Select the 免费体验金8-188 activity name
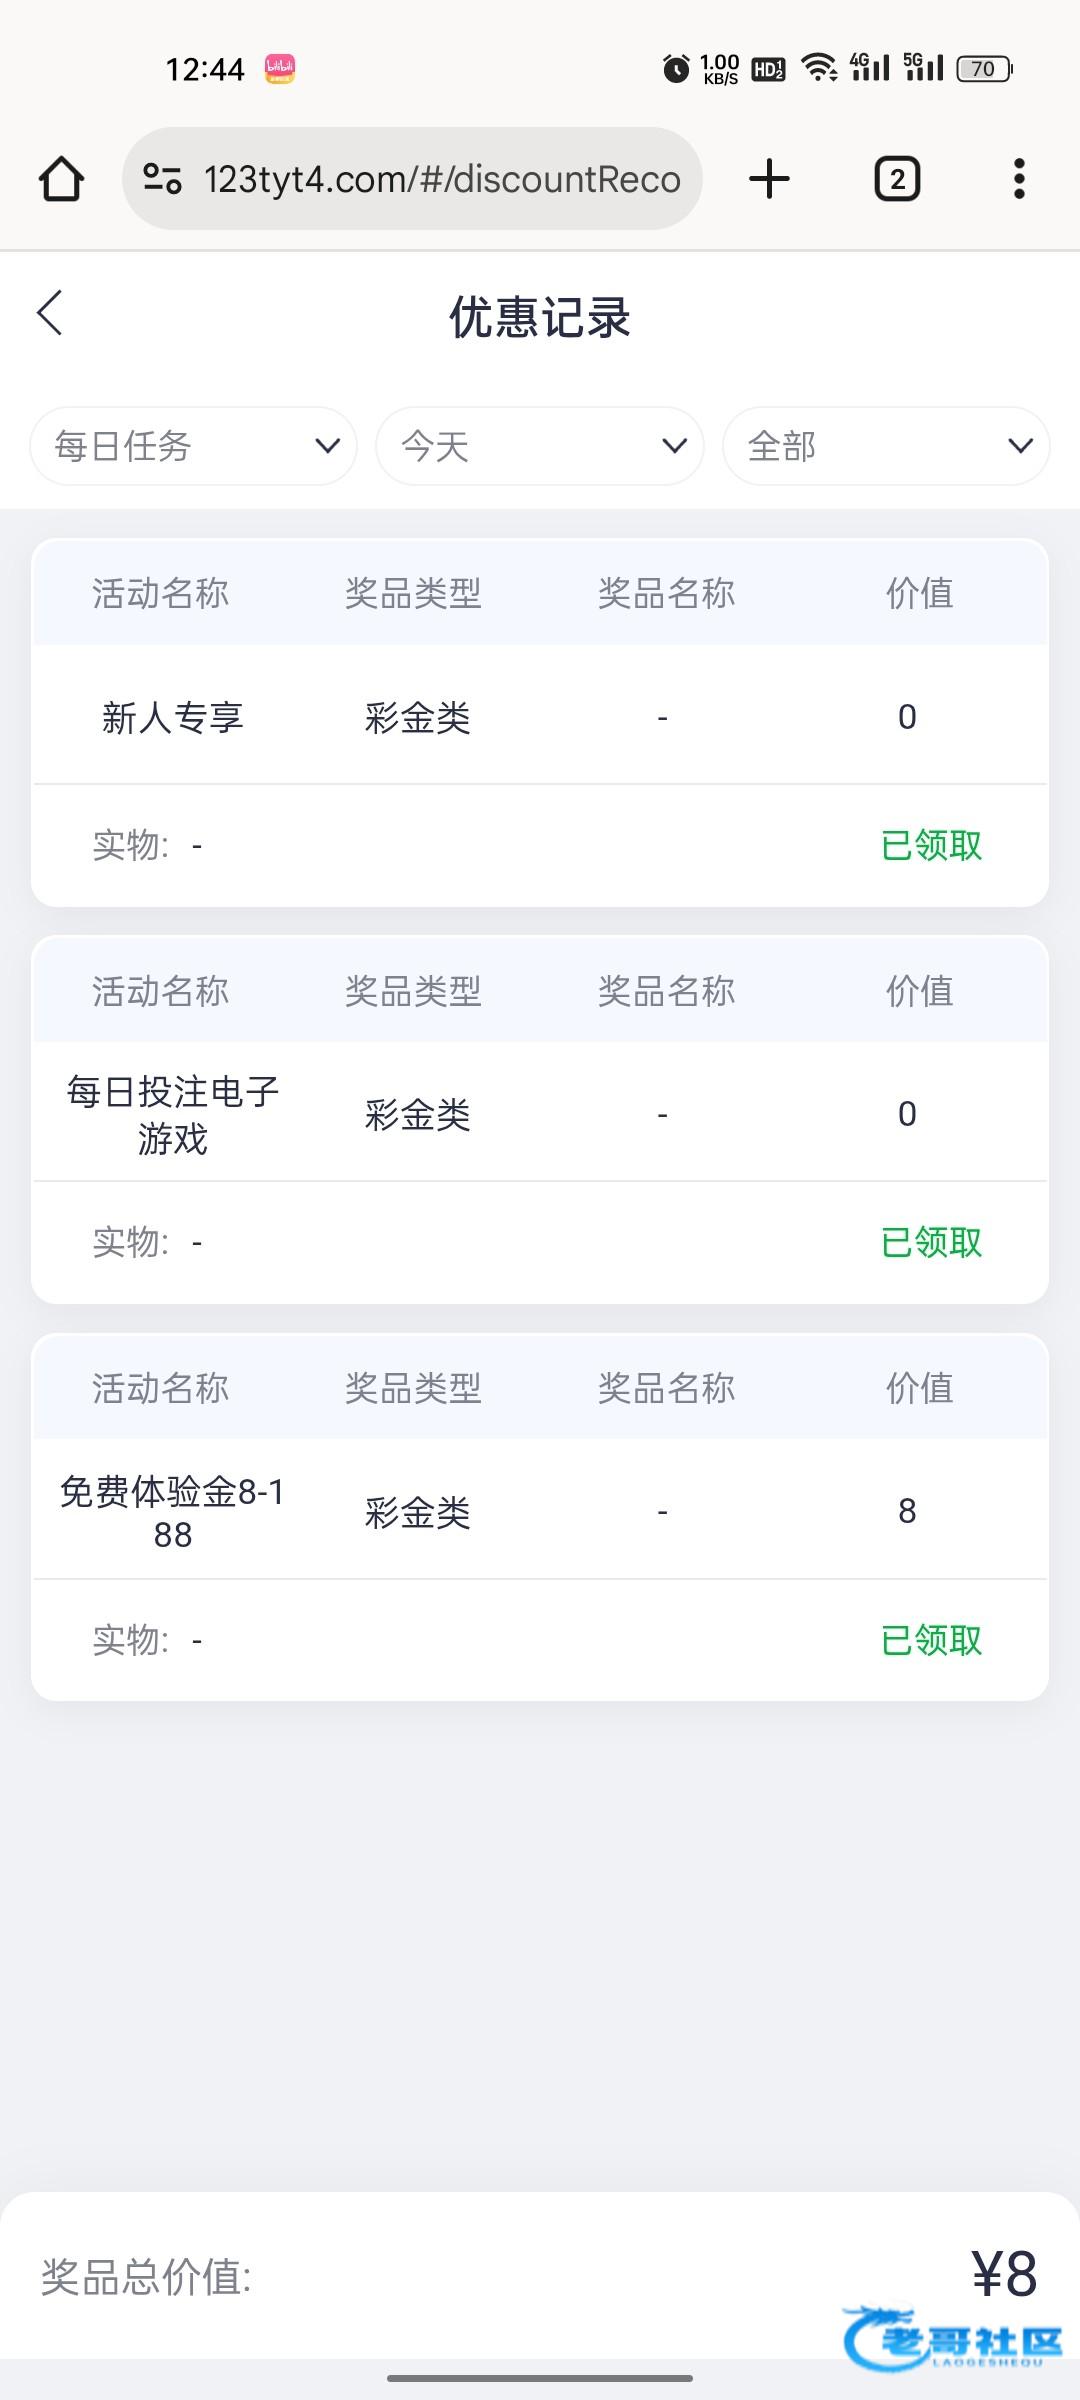 click(x=172, y=1512)
